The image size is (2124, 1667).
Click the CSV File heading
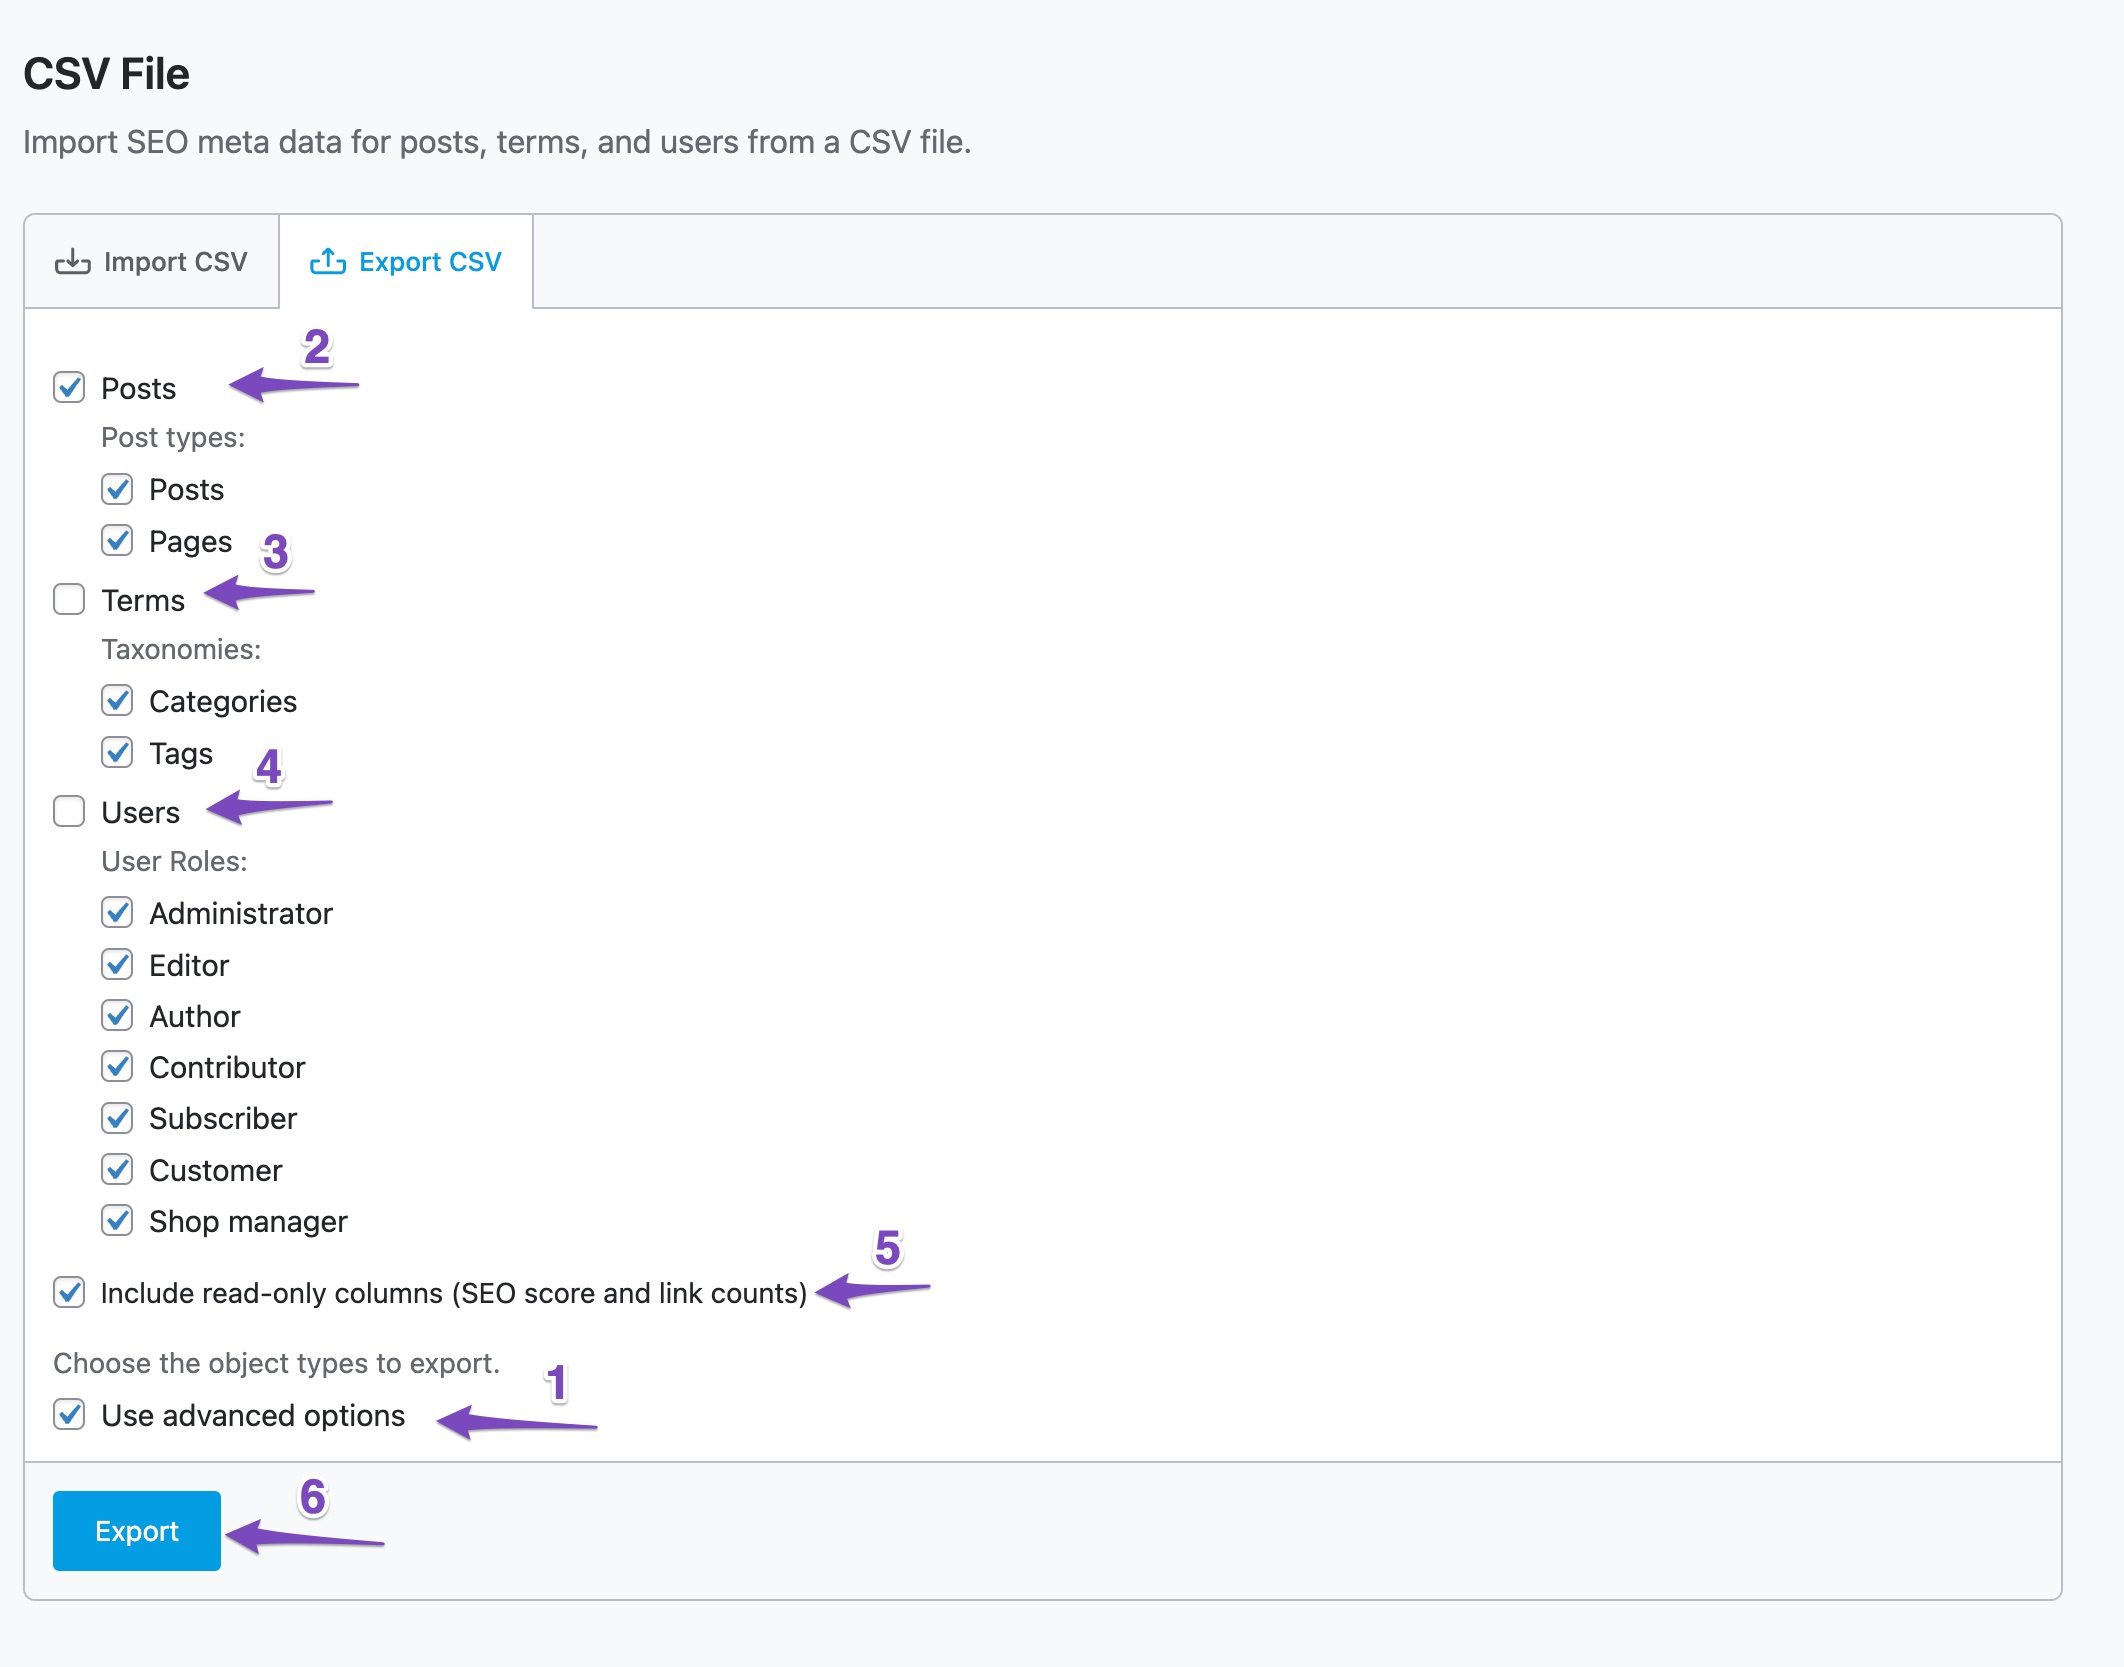pos(106,74)
